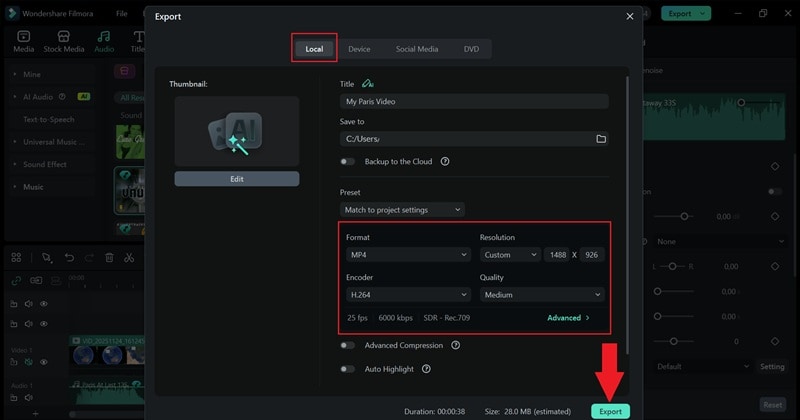800x420 pixels.
Task: Open the None dropdown in right panel
Action: click(719, 241)
